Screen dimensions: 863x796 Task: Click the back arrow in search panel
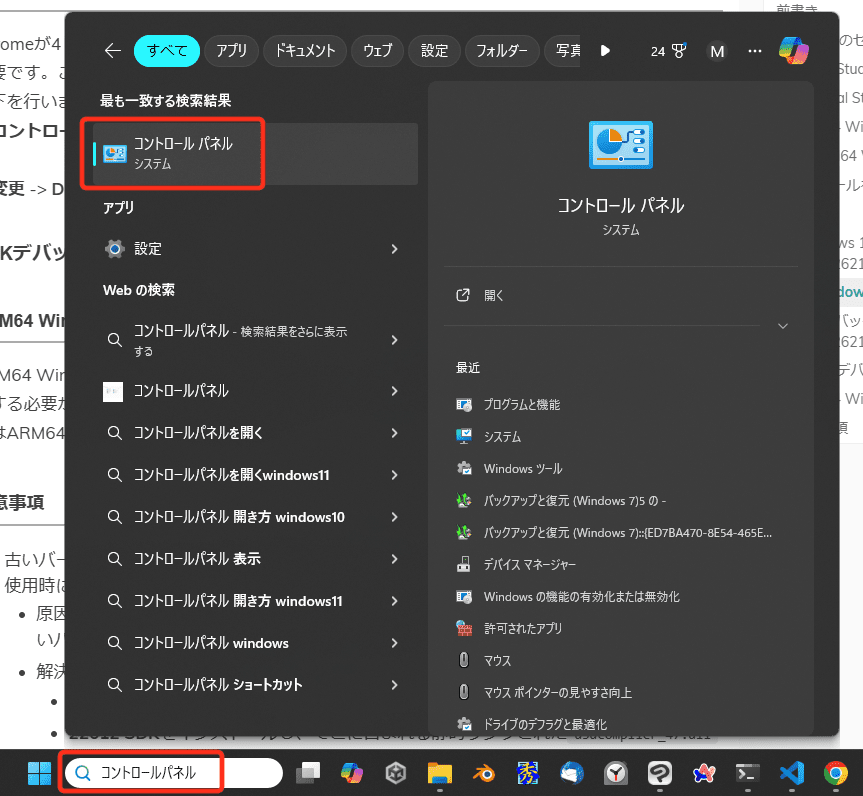click(x=112, y=51)
